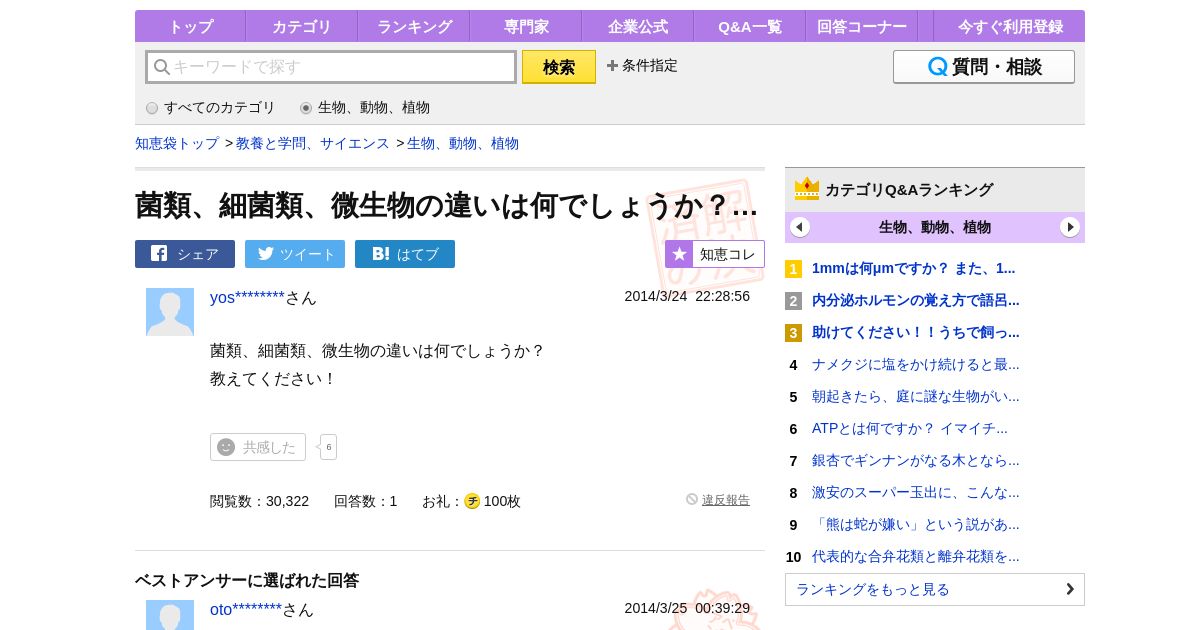
Task: Open yos******** user profile link
Action: click(x=247, y=298)
